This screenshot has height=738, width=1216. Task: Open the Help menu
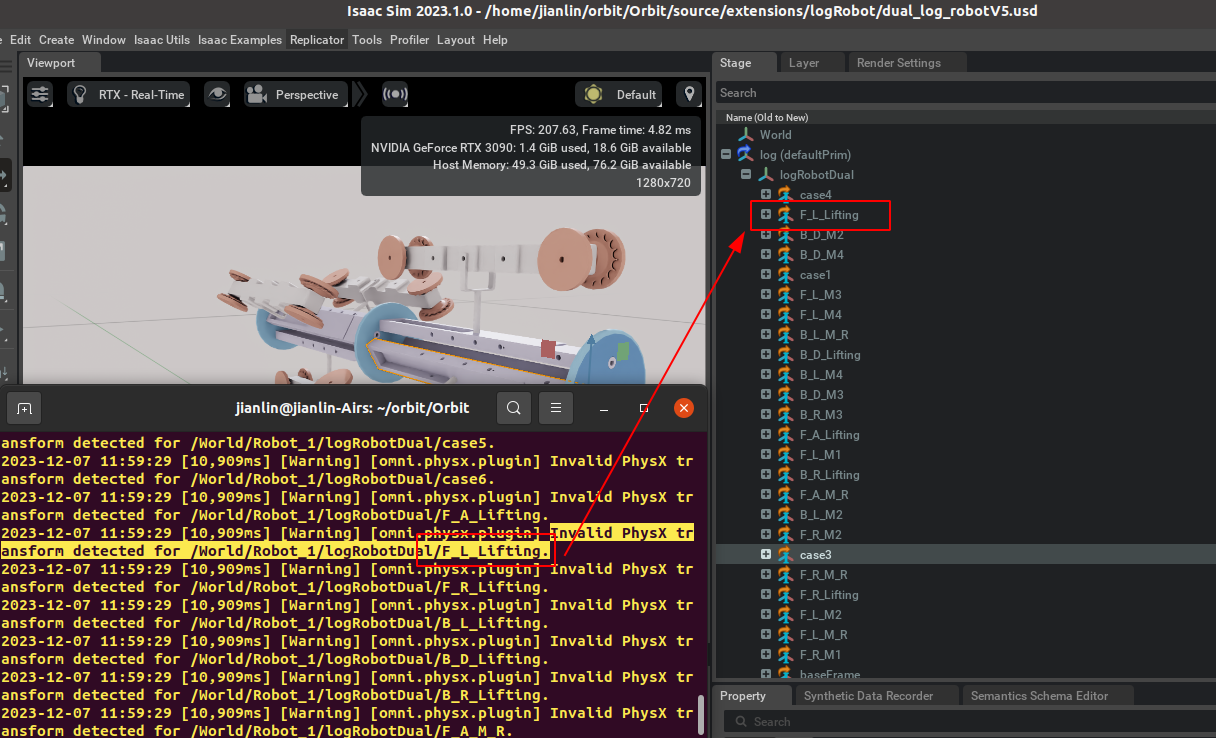495,40
